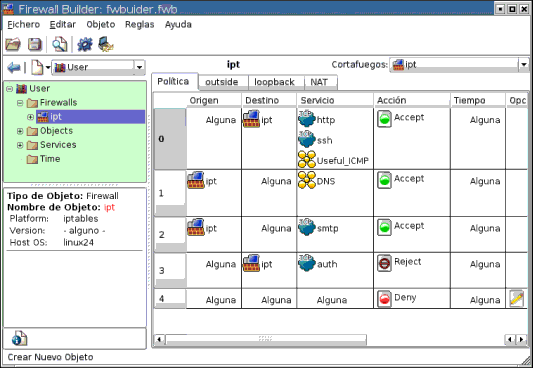Collapse the User tree node

click(x=10, y=89)
